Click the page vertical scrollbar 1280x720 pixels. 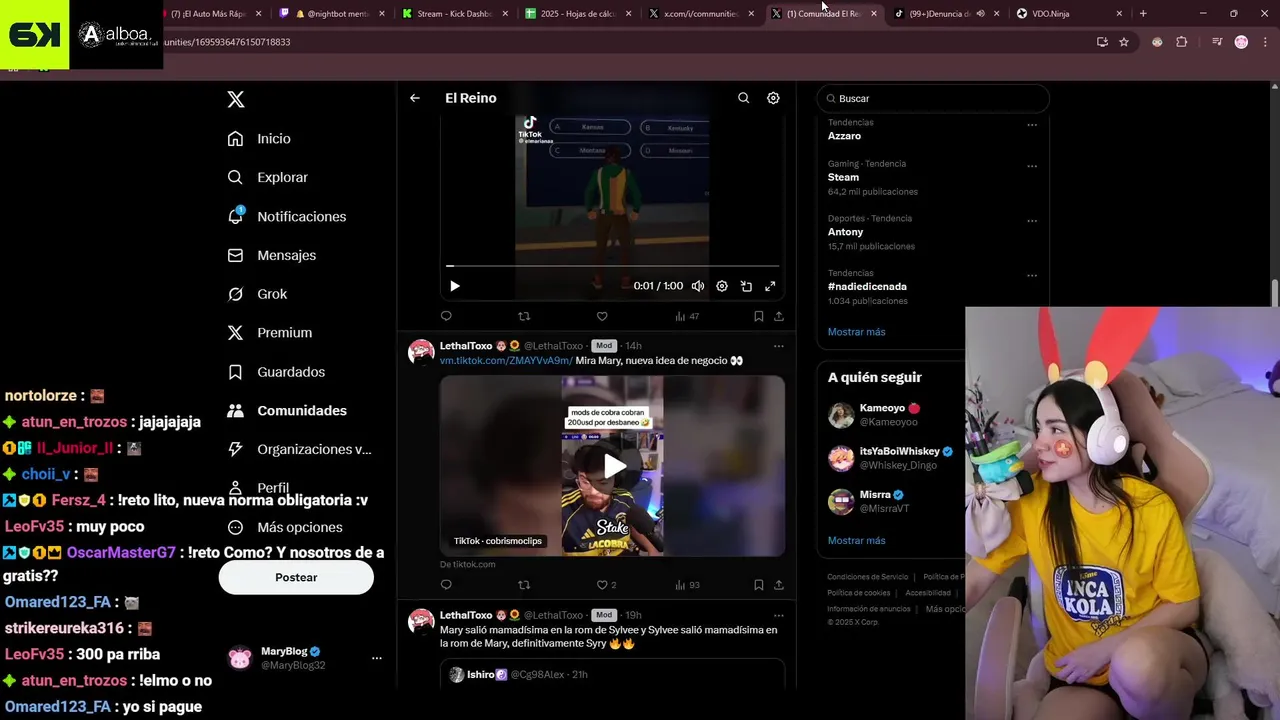coord(1274,295)
